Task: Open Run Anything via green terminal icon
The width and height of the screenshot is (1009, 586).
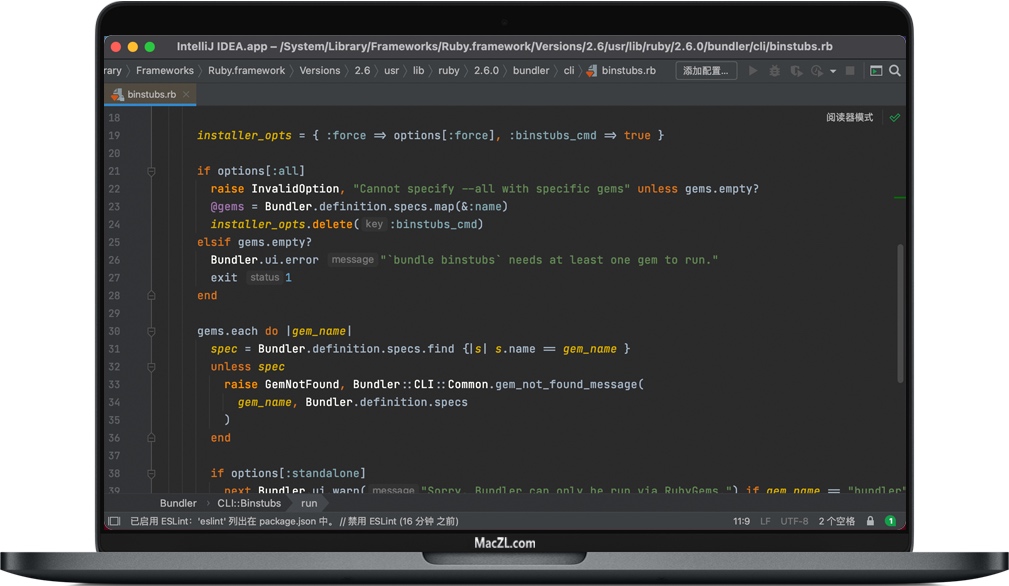Action: (x=874, y=71)
